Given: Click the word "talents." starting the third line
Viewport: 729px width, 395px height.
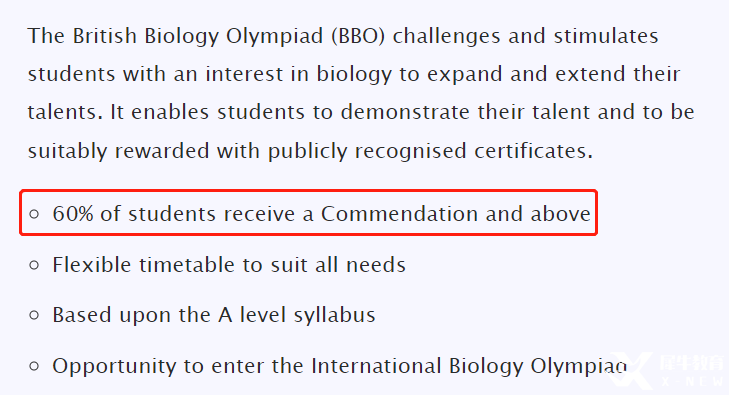Looking at the screenshot, I should pos(65,112).
